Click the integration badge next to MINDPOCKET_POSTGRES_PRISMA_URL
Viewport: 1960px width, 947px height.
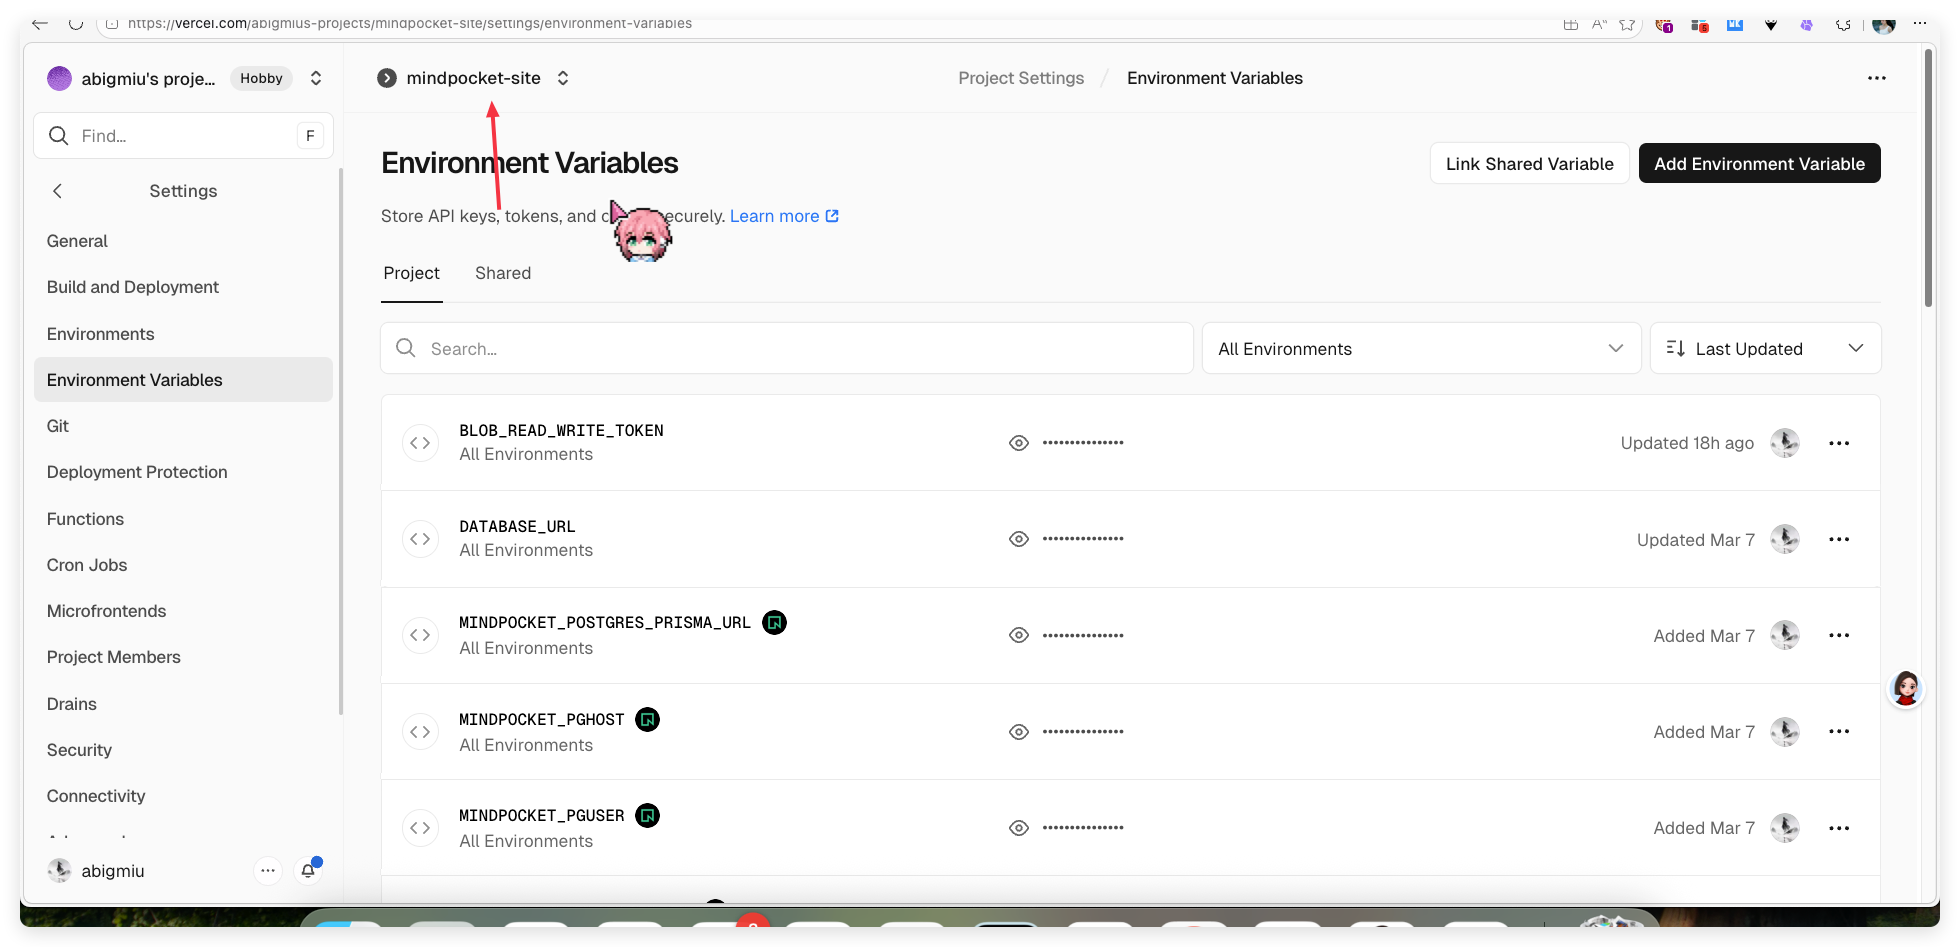click(x=774, y=623)
